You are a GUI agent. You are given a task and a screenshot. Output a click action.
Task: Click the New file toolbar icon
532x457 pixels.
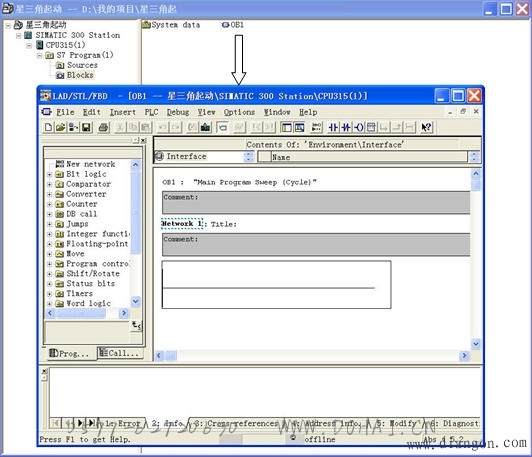[49, 127]
